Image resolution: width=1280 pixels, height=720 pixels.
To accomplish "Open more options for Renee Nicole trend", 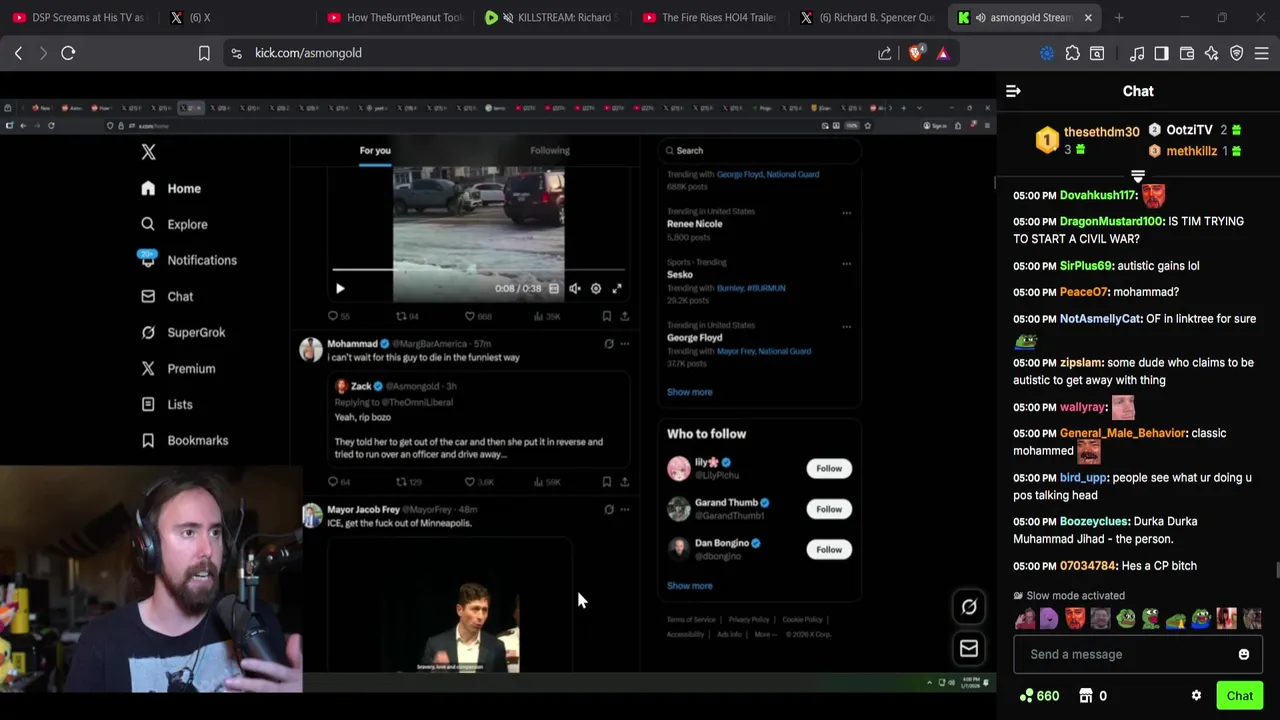I will (x=846, y=213).
